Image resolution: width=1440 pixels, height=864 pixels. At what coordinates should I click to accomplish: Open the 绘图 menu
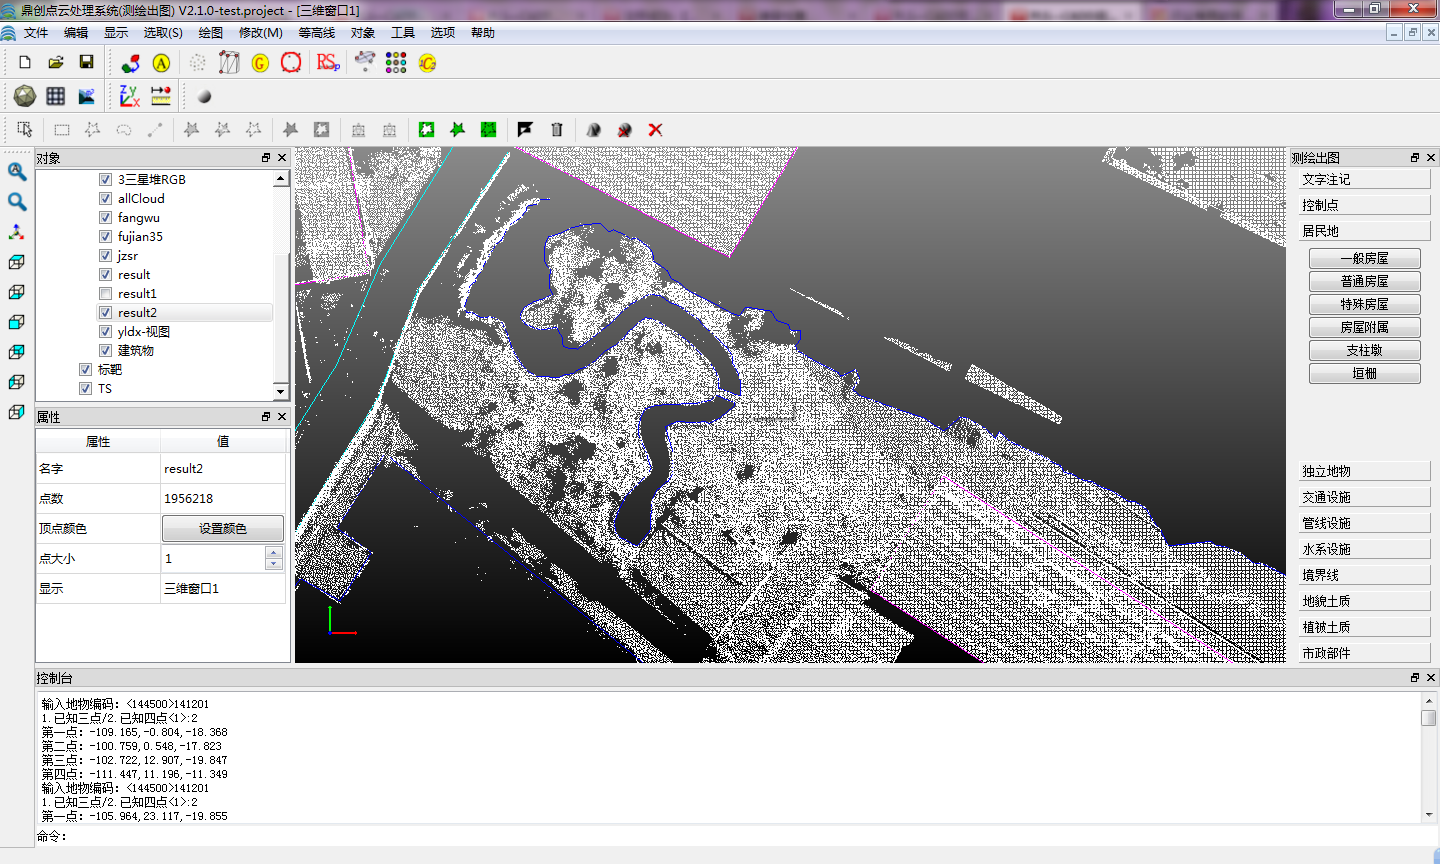click(210, 33)
